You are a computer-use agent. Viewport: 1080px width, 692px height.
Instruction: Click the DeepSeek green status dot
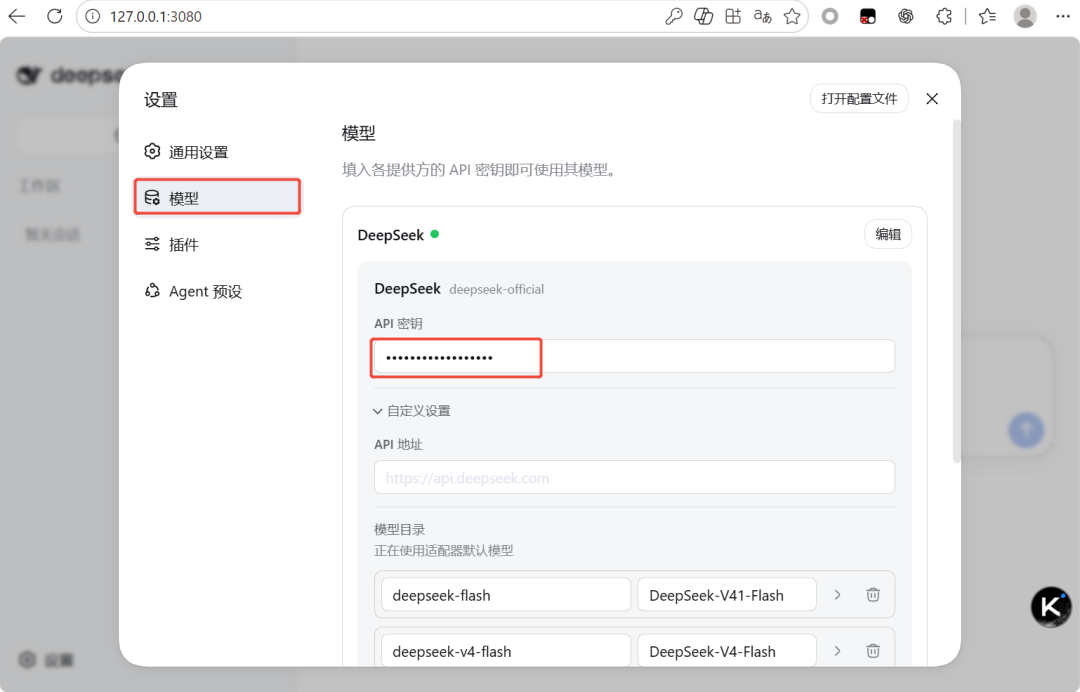(x=435, y=234)
